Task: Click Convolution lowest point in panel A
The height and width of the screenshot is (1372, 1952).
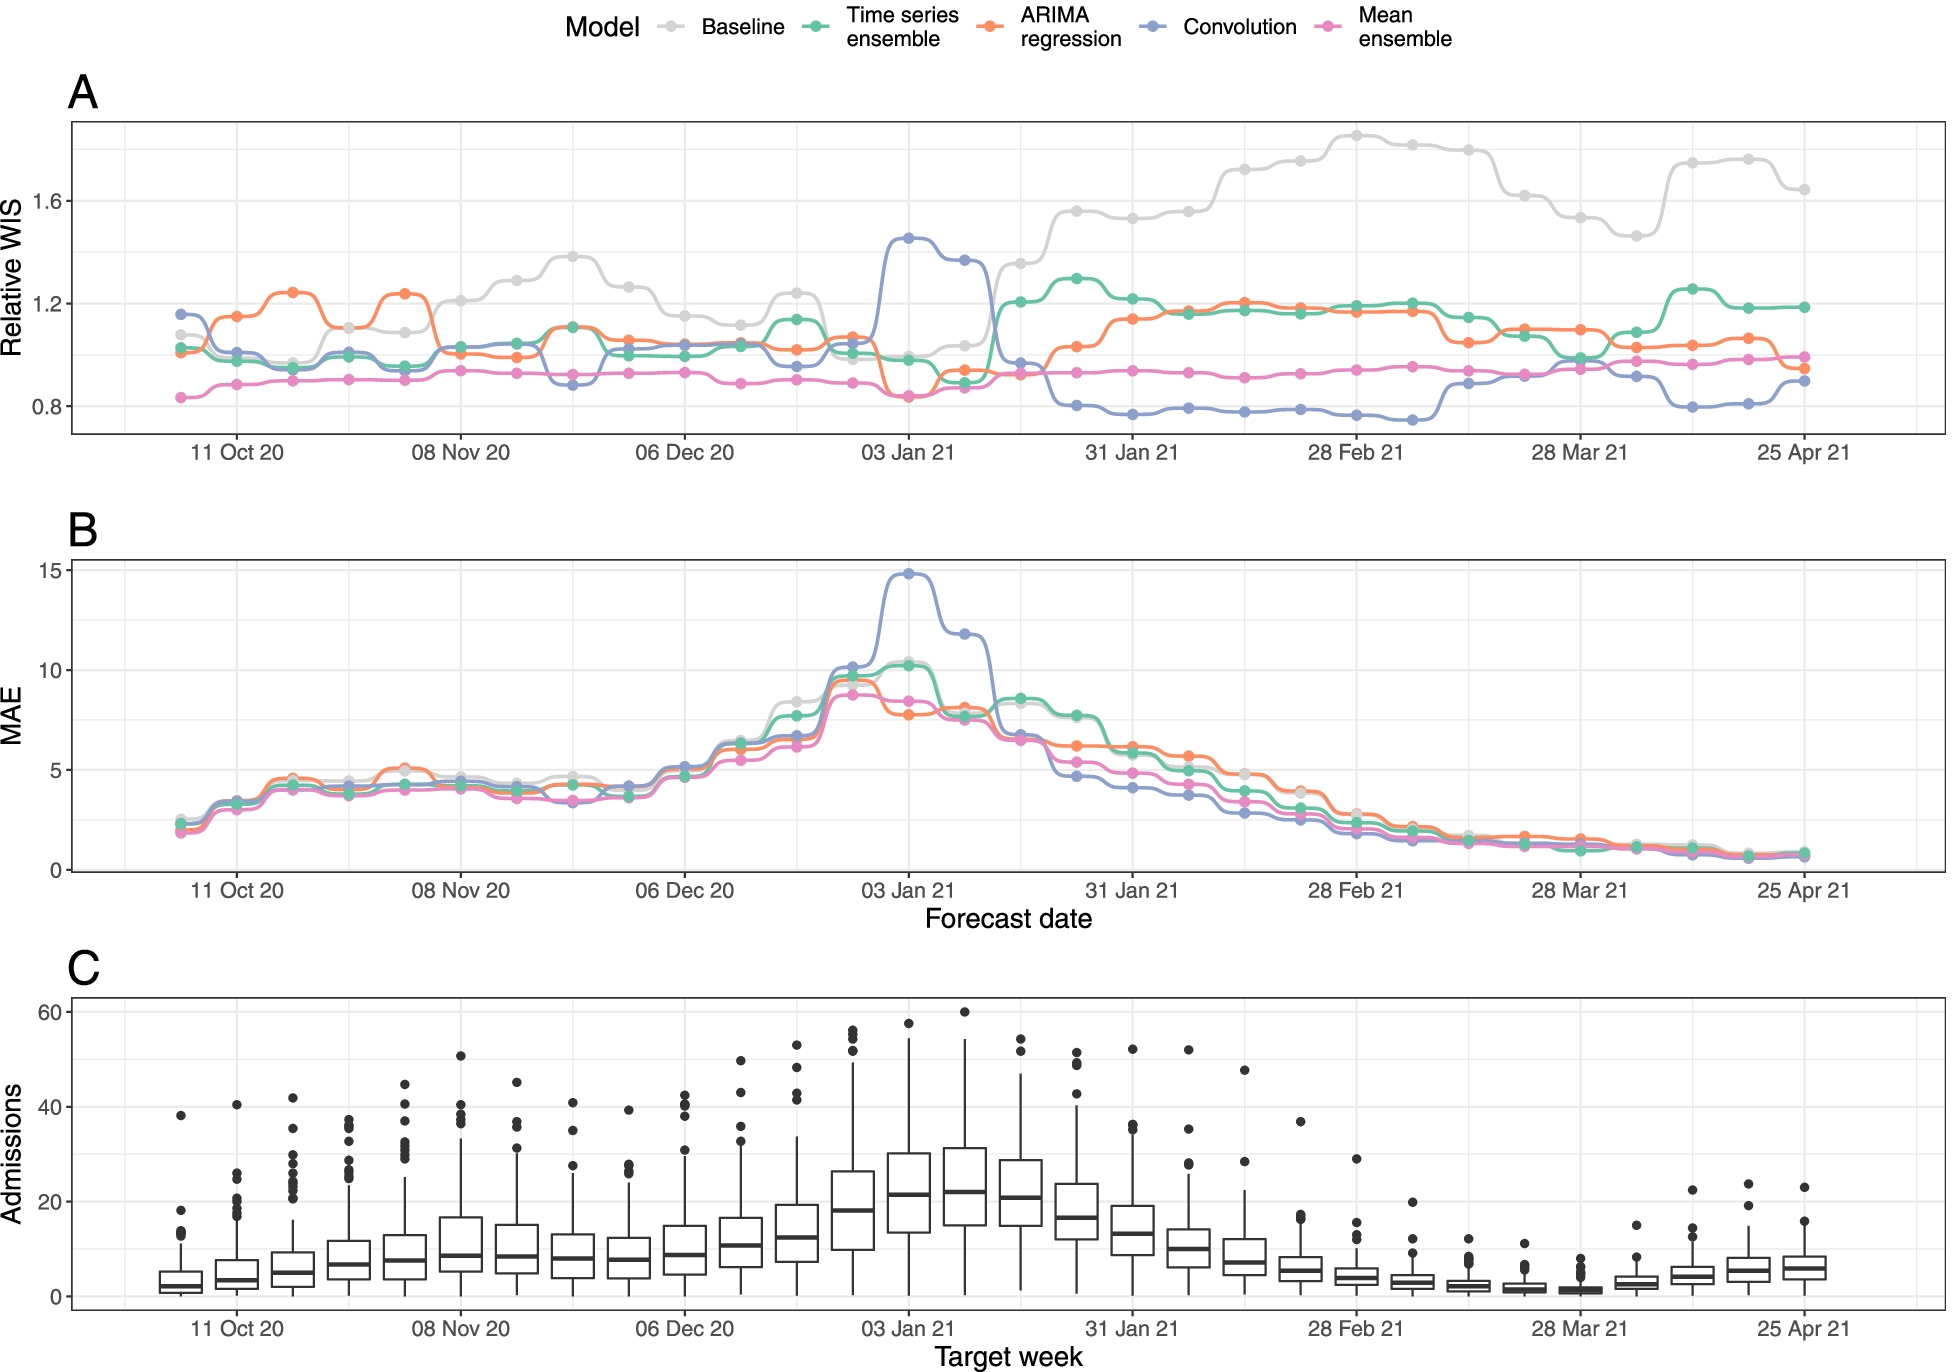Action: (x=1412, y=420)
